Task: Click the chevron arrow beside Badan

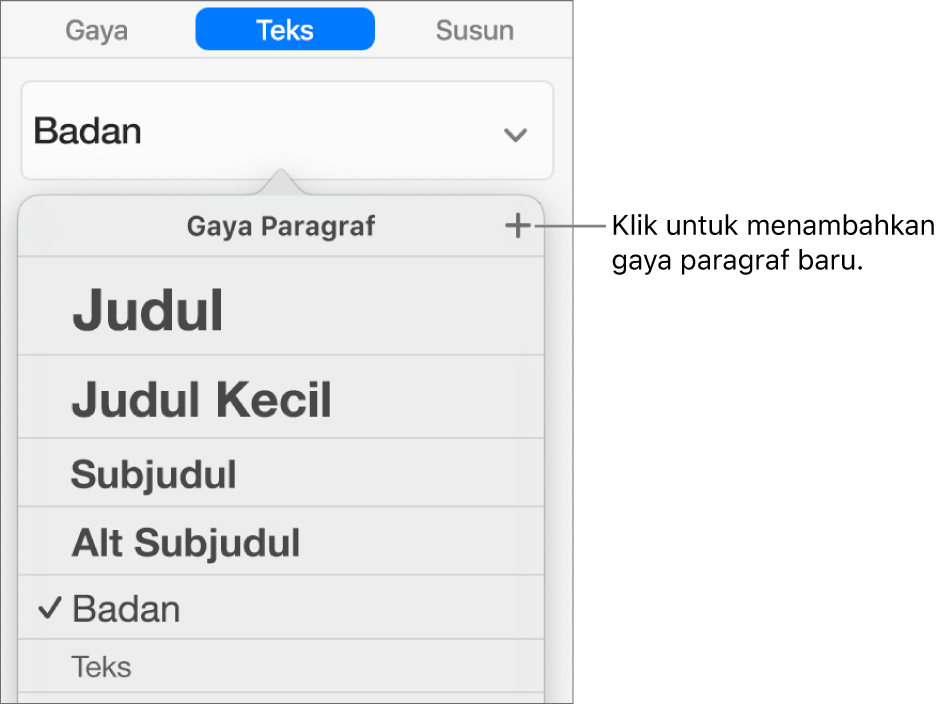Action: 516,134
